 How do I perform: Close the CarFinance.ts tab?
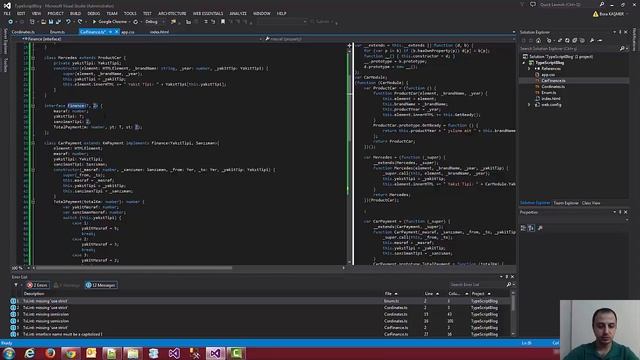coord(116,32)
